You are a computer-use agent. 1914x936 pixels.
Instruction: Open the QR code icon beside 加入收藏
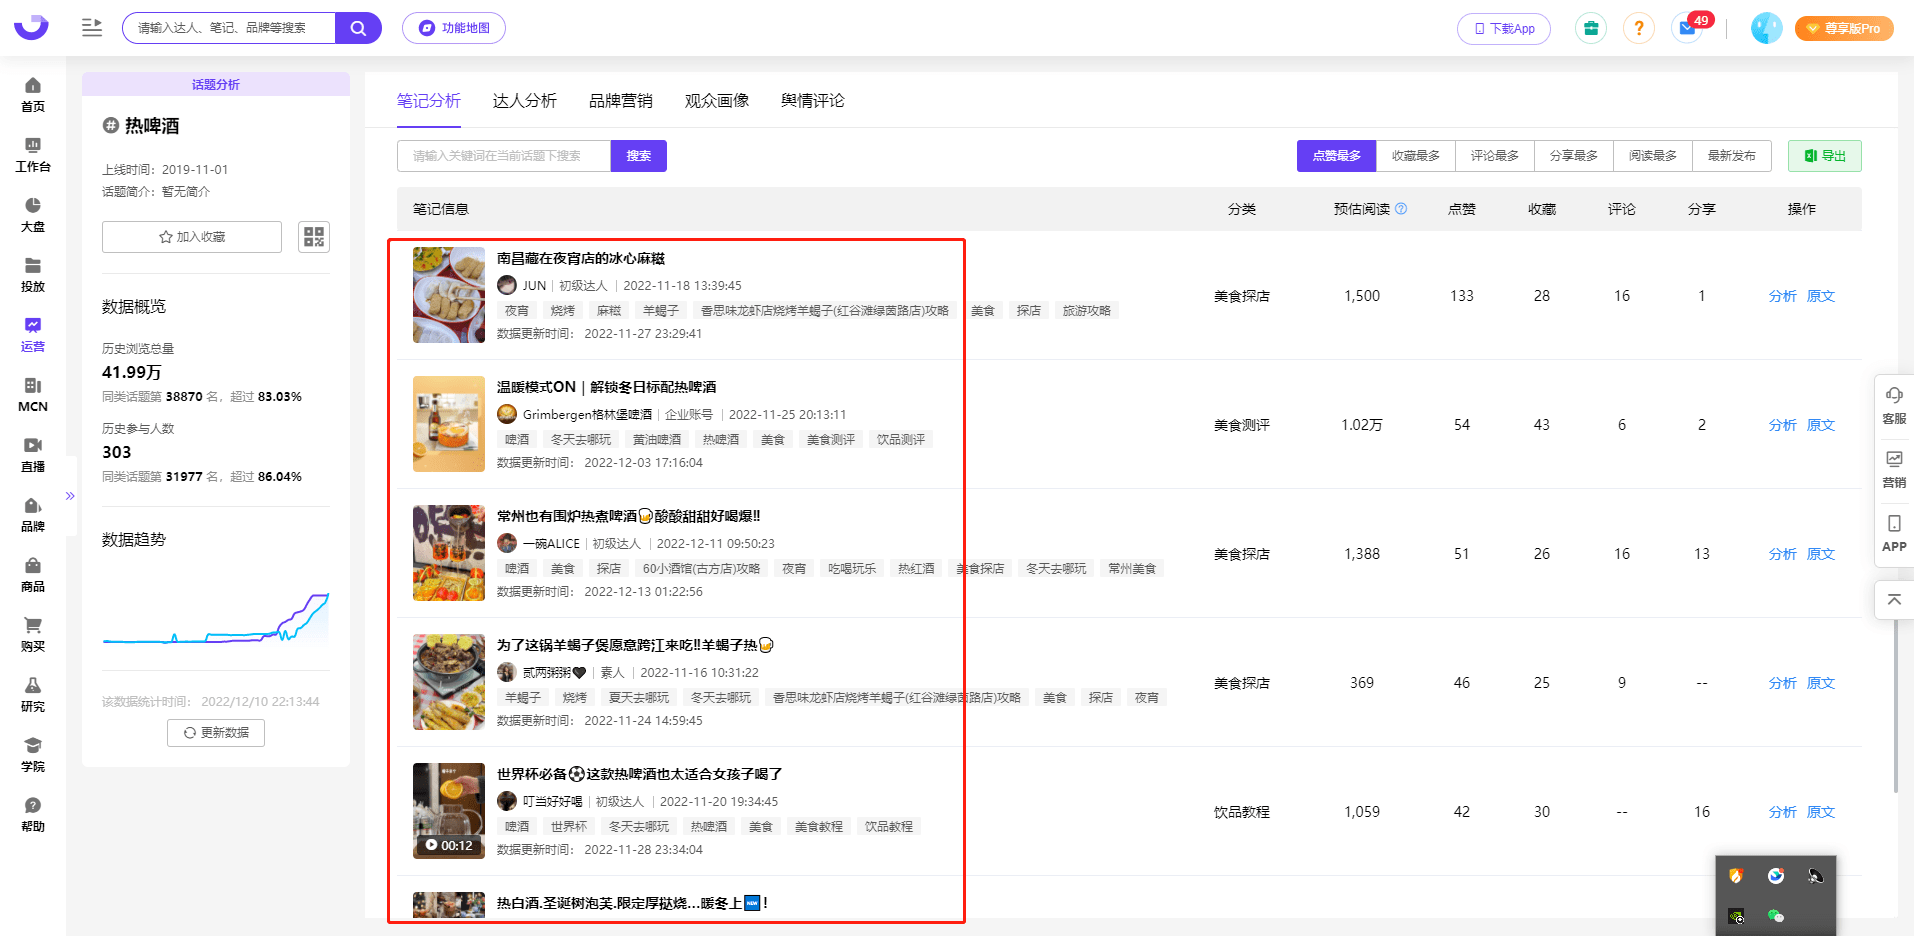click(314, 237)
